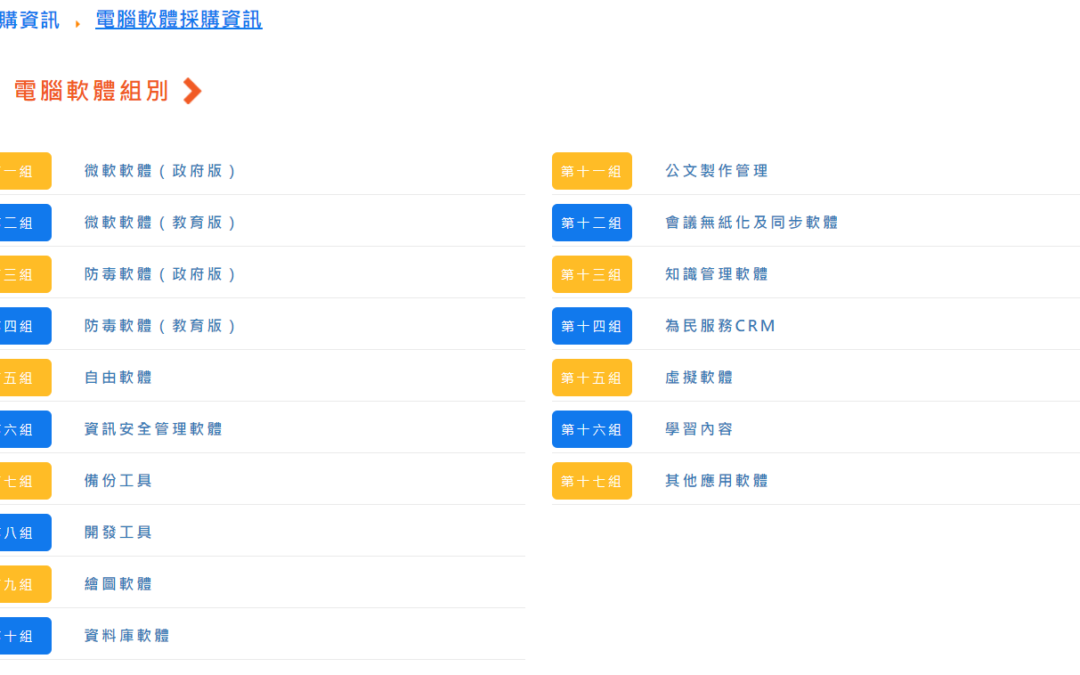Click the blue 第十四組 badge
Screen dimensions: 1080x675
592,326
